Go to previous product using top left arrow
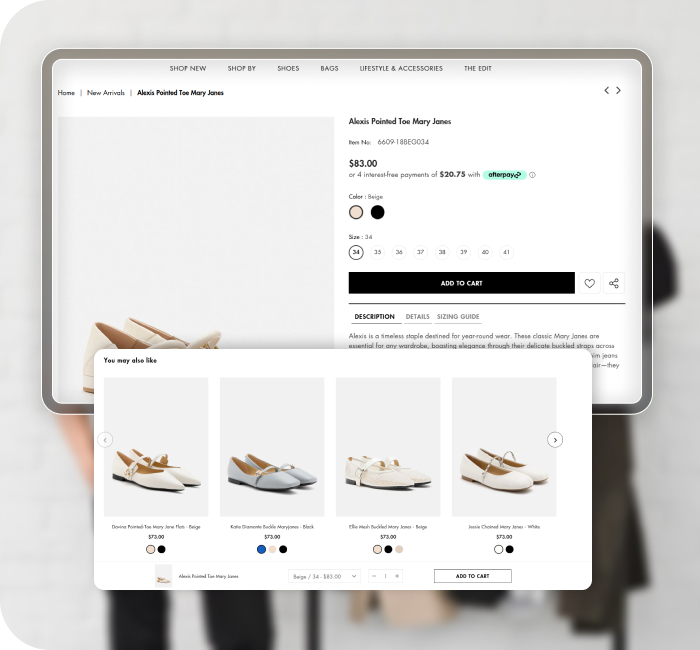Image resolution: width=700 pixels, height=650 pixels. click(606, 91)
